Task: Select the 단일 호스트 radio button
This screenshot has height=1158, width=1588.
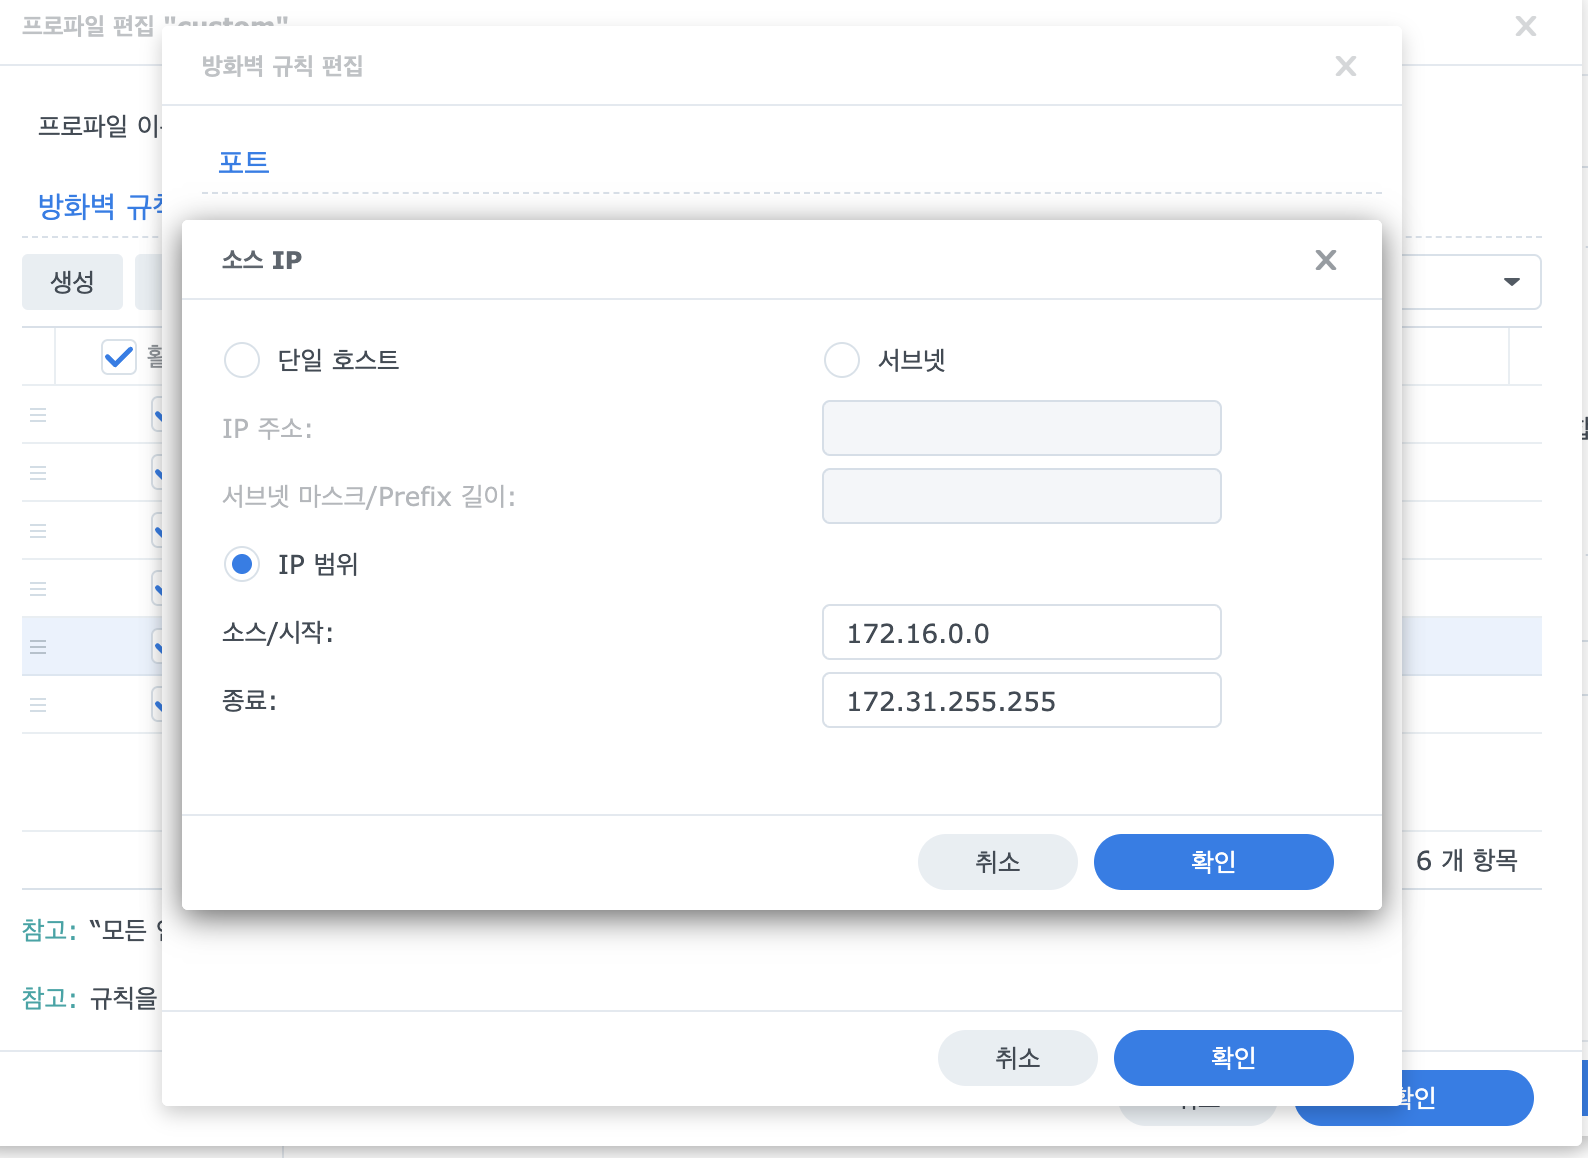Action: point(242,360)
